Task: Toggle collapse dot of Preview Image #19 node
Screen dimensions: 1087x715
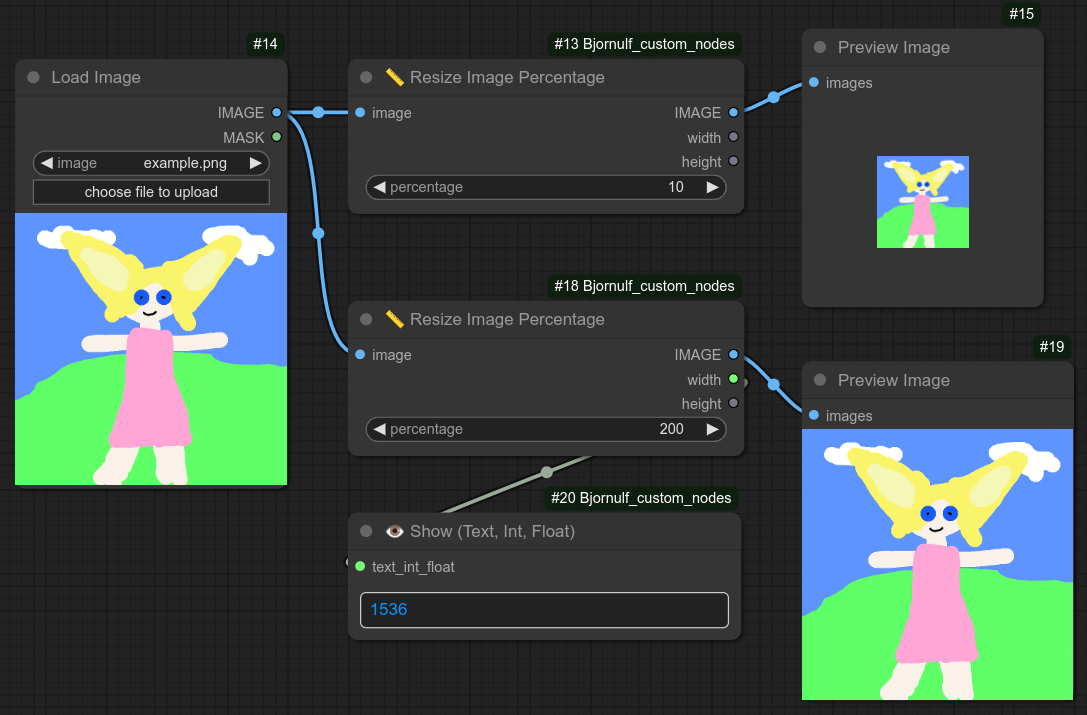Action: pyautogui.click(x=820, y=380)
